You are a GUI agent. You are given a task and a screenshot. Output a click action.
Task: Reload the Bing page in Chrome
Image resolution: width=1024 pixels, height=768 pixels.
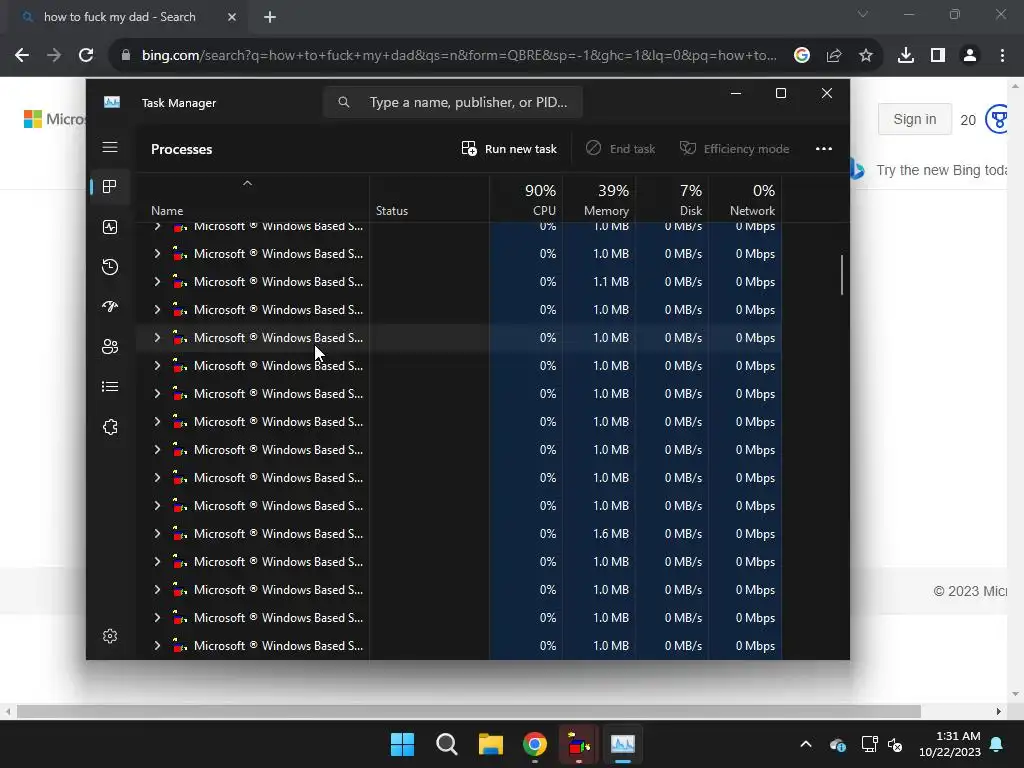click(86, 56)
